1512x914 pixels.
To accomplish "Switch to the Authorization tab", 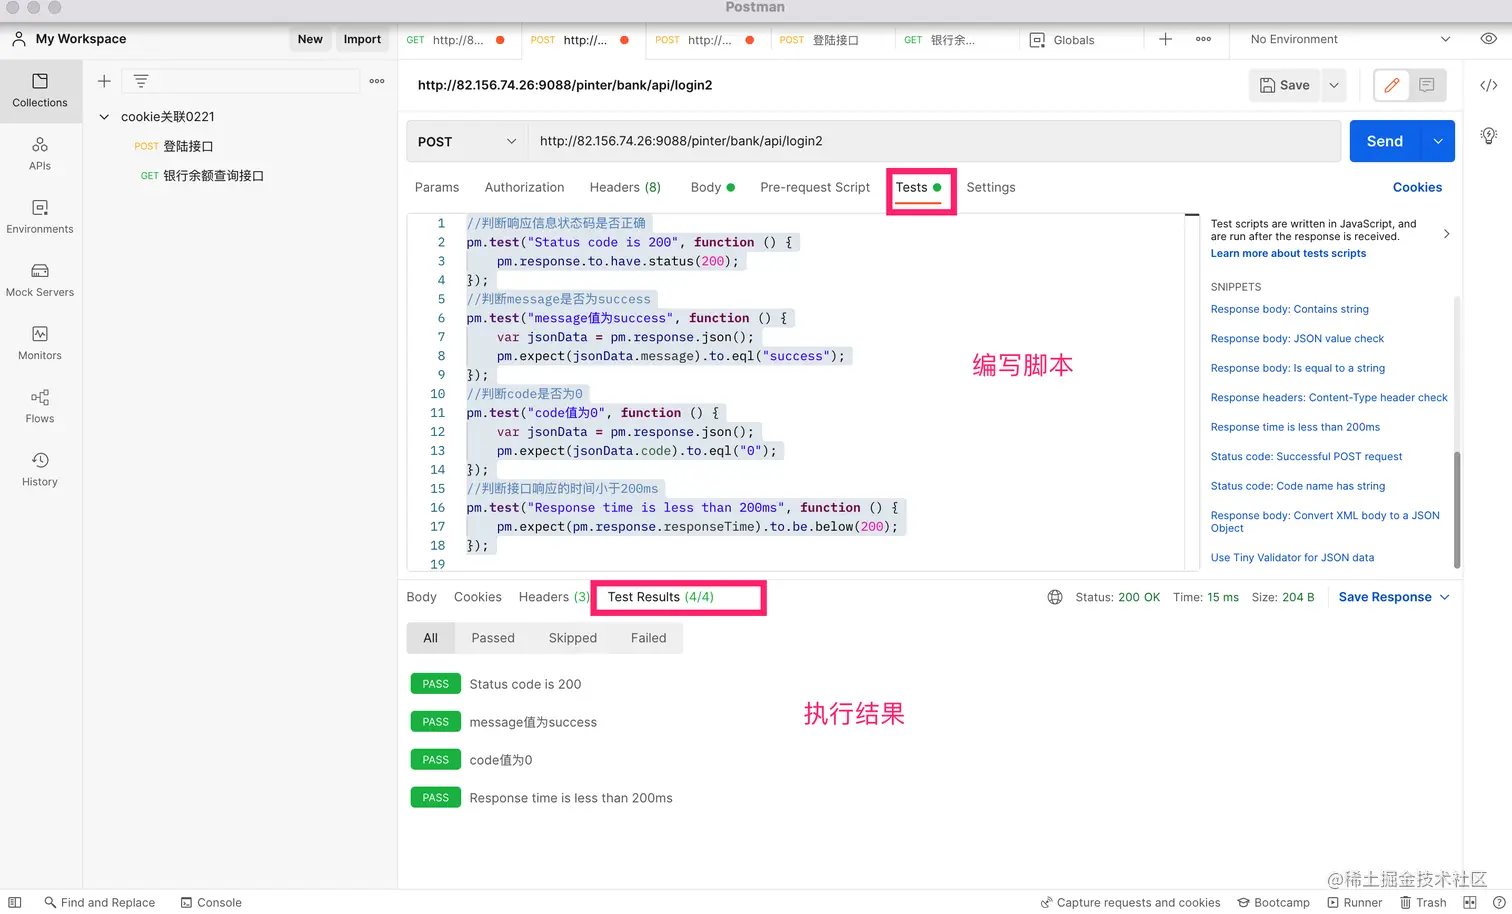I will 524,187.
